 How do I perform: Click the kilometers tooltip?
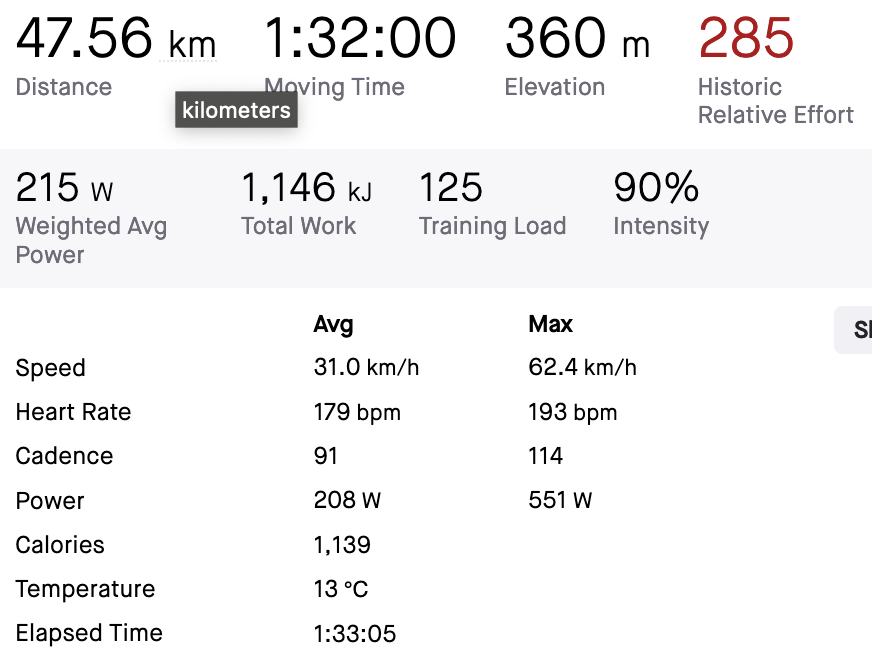click(x=236, y=110)
